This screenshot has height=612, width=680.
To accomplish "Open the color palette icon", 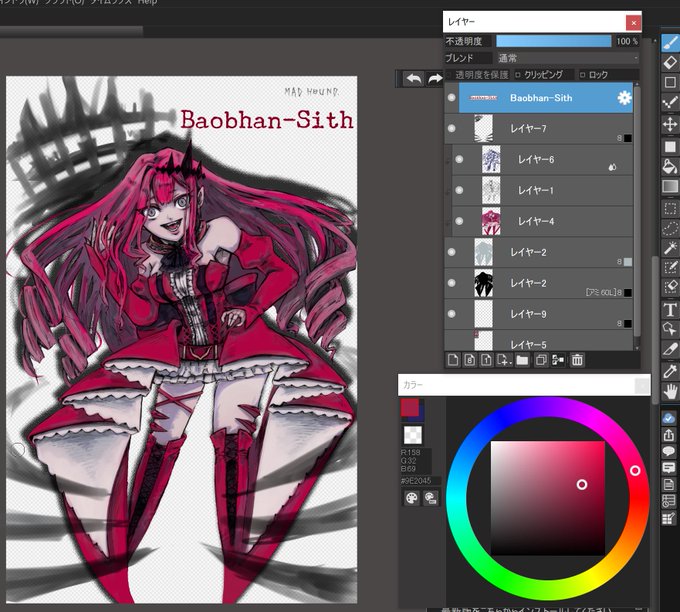I will click(x=412, y=498).
